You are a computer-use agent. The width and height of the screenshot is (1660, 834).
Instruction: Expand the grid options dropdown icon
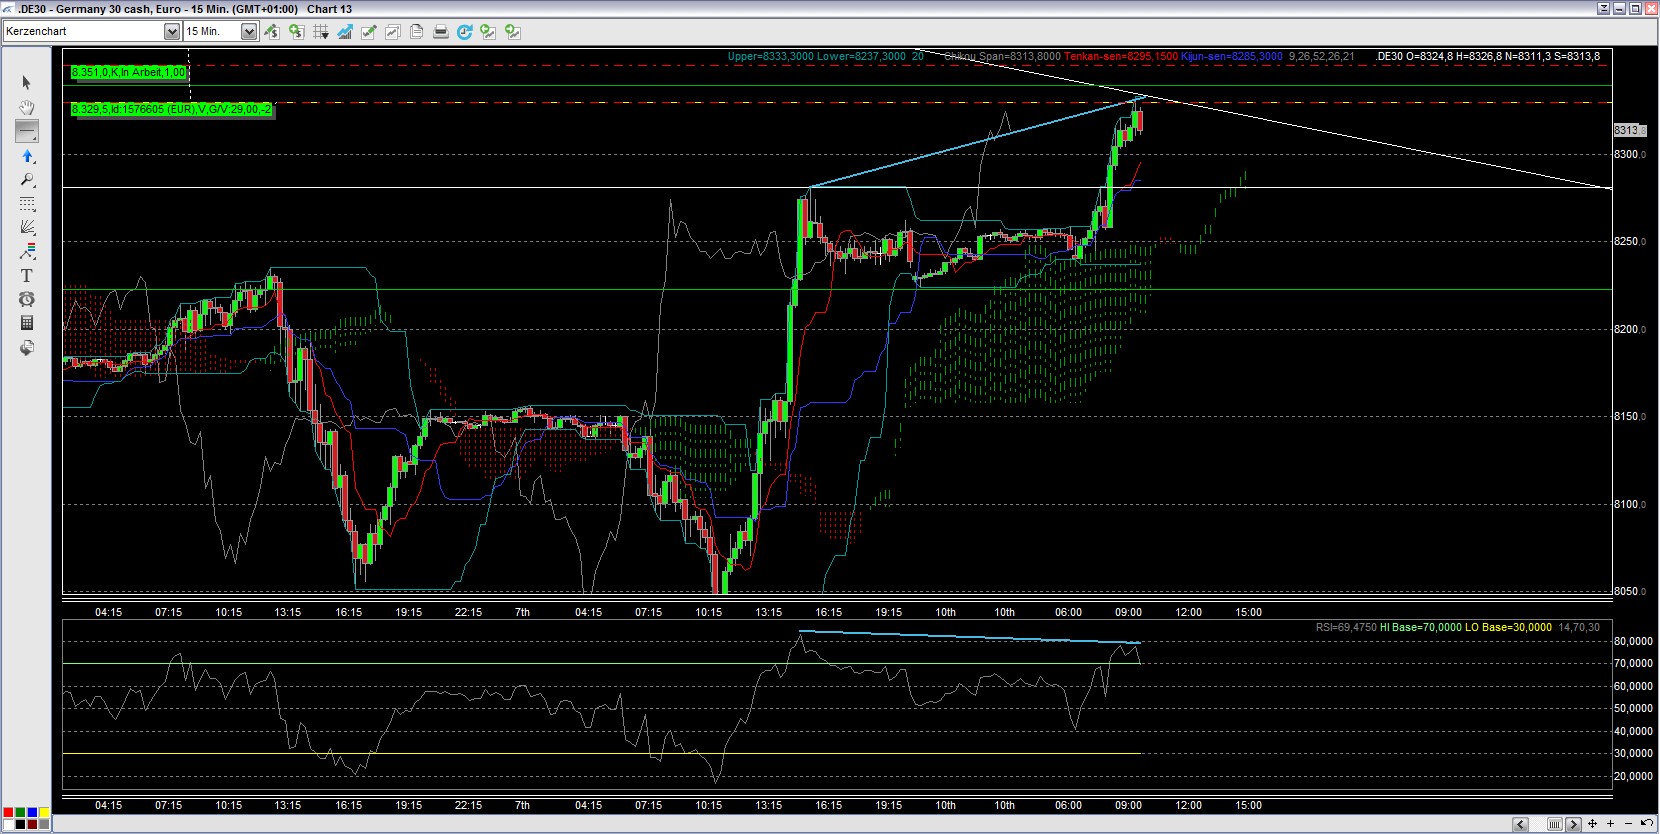(x=321, y=32)
